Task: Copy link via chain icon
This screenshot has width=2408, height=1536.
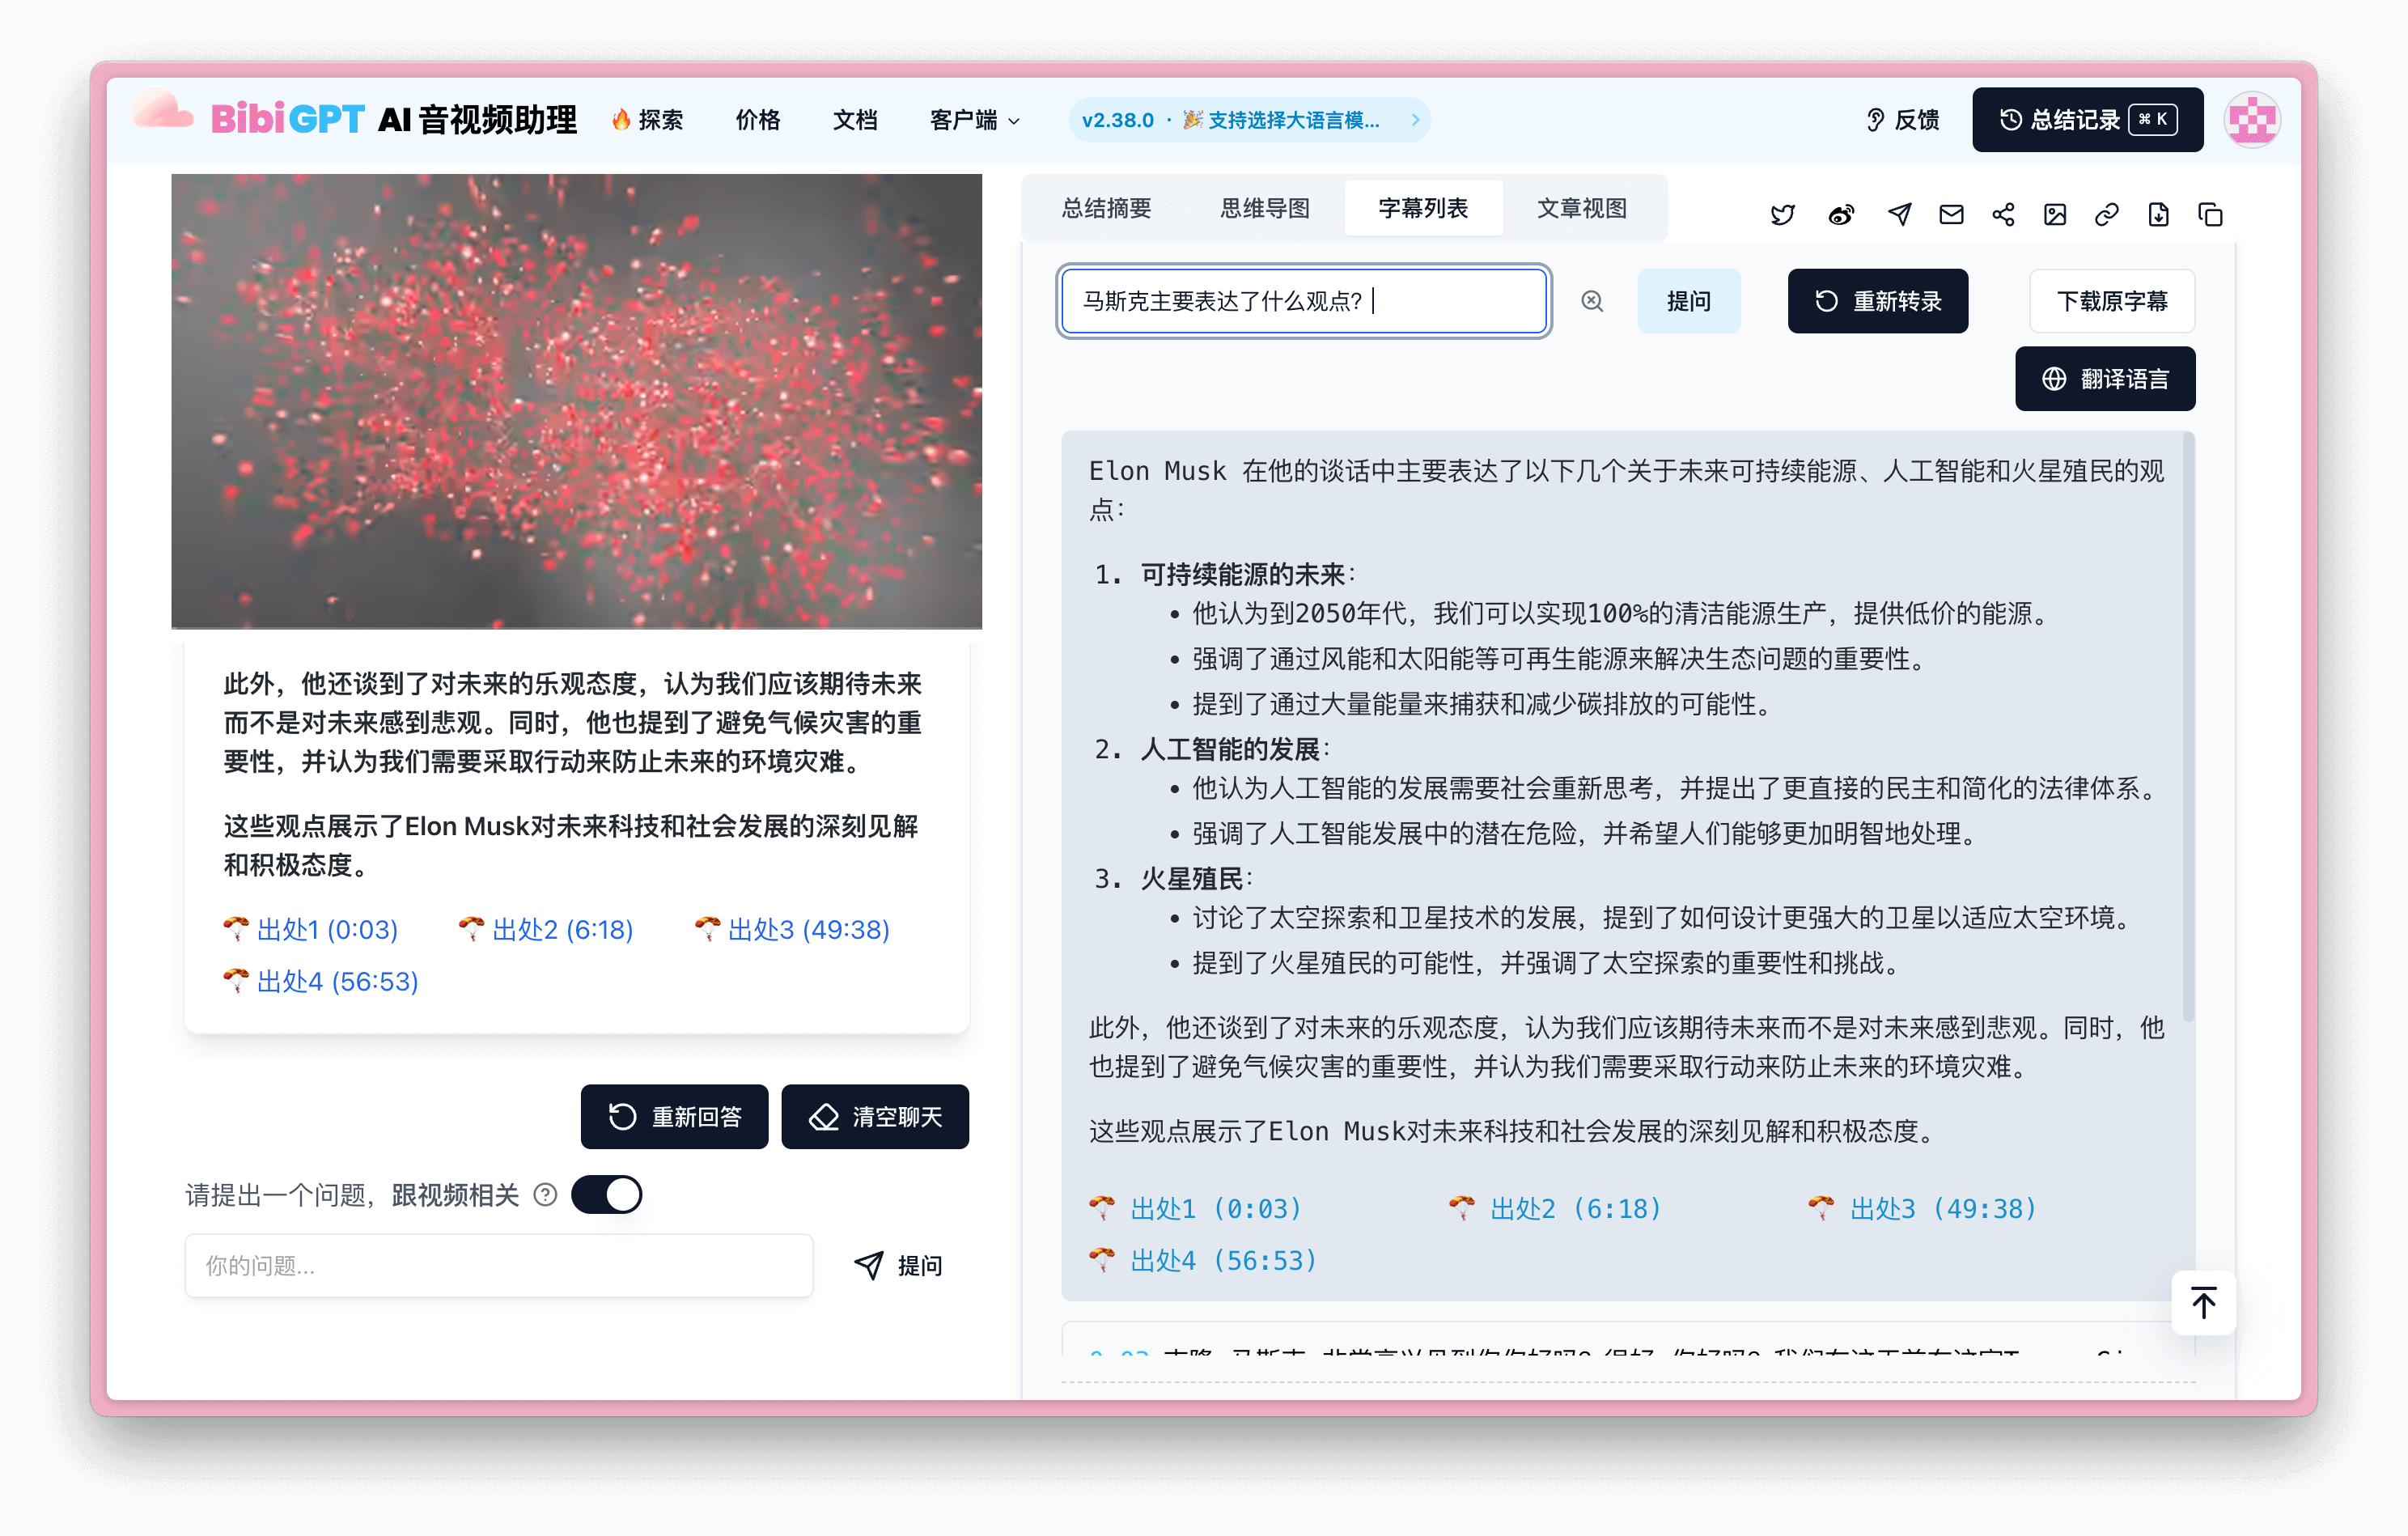Action: click(2107, 215)
